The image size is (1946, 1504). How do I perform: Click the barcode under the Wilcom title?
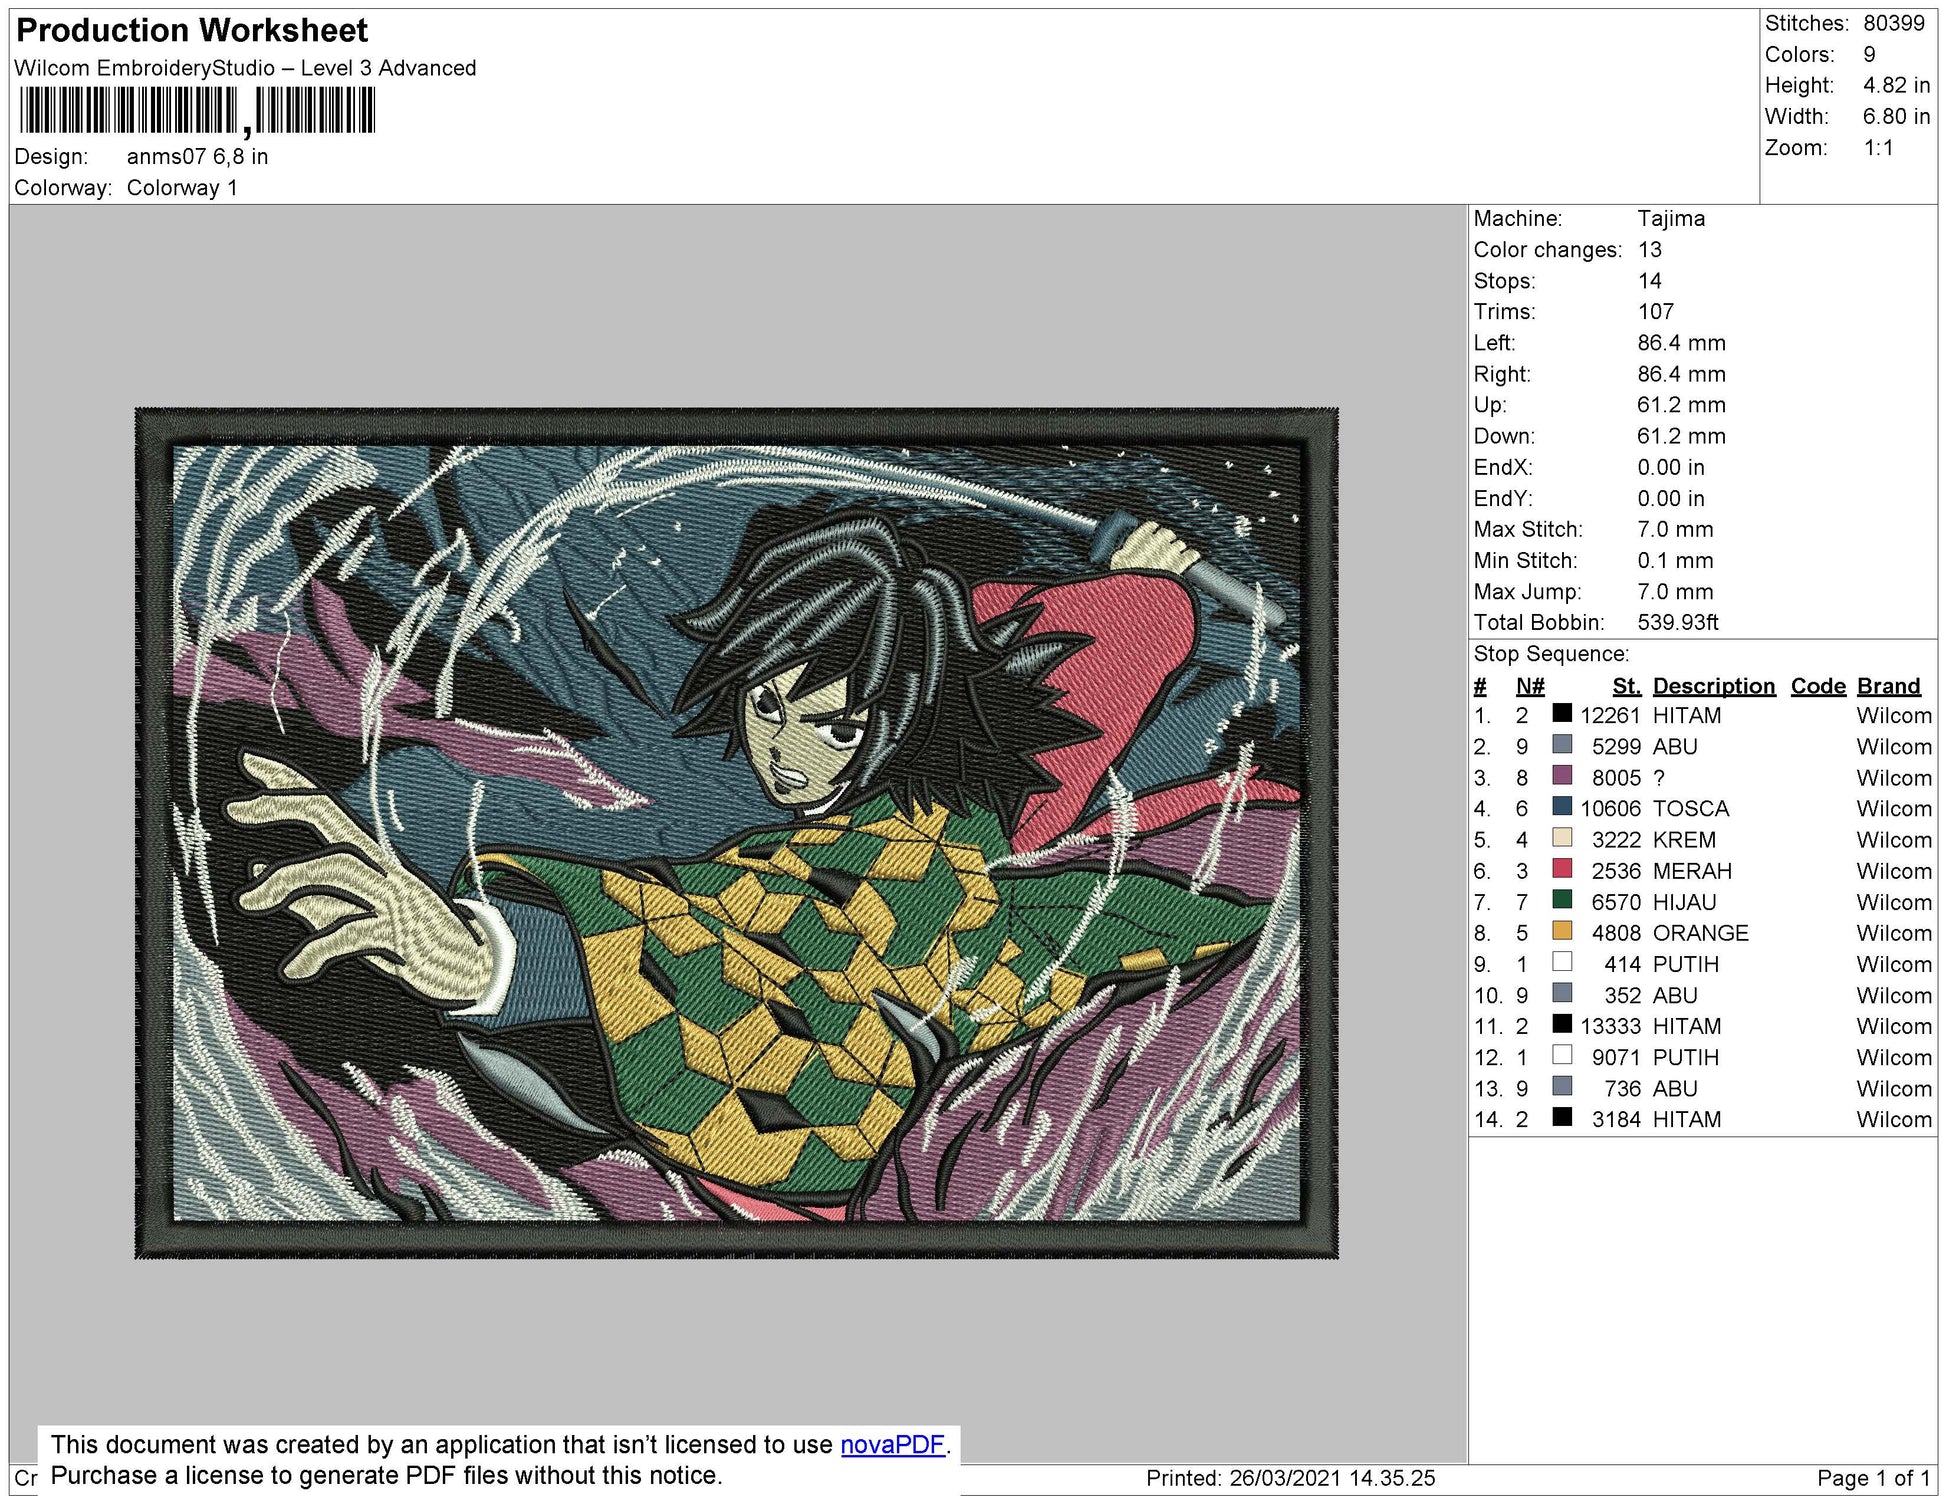tap(197, 110)
